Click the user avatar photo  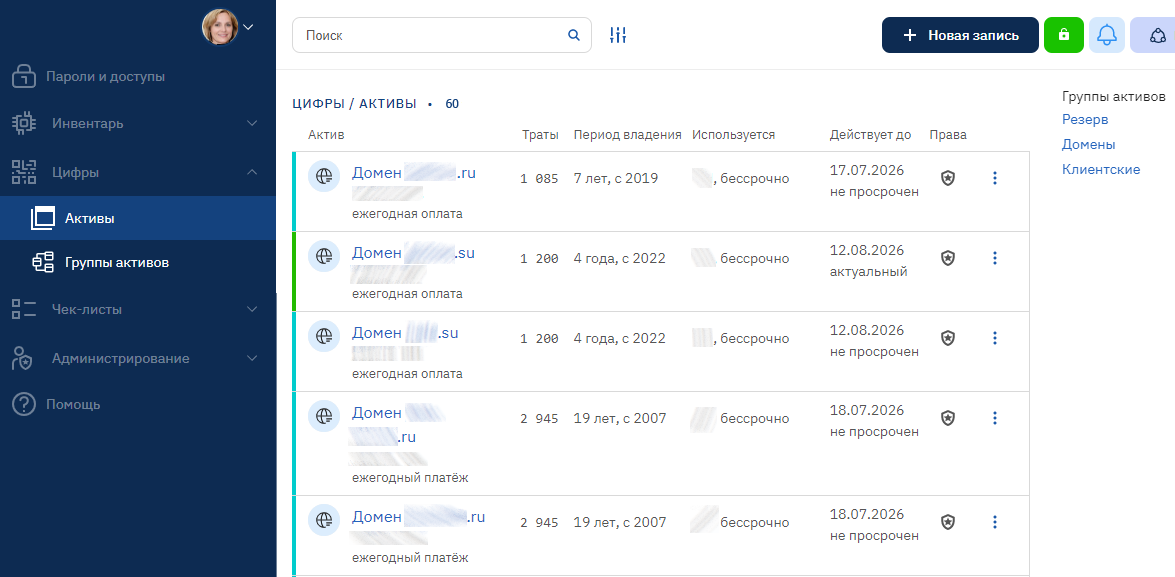[220, 27]
